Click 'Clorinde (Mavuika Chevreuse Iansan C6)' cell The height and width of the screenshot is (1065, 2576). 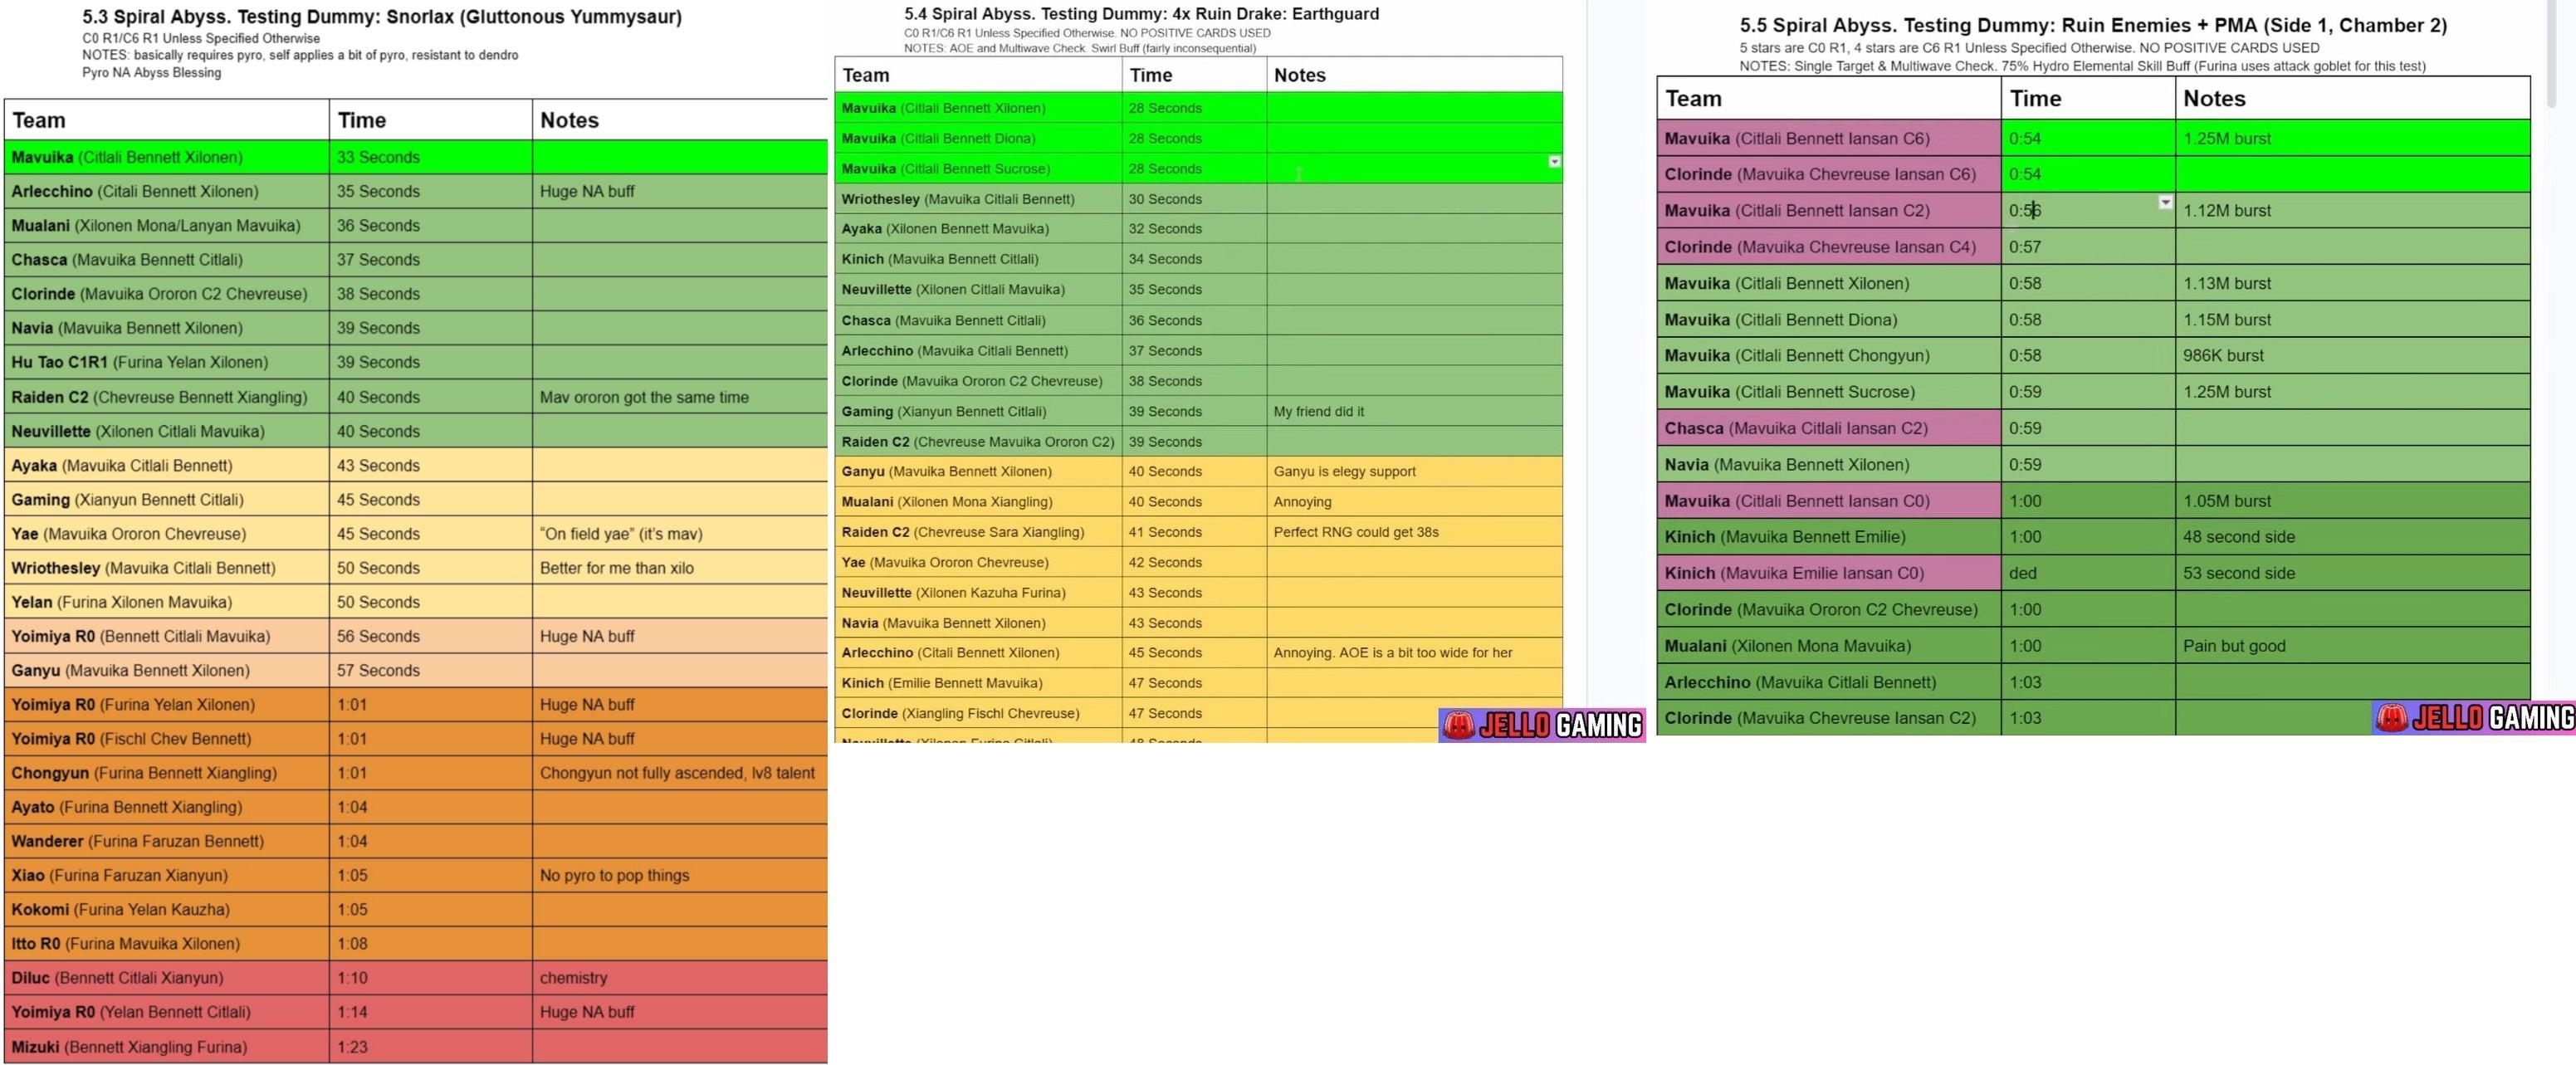click(x=1829, y=174)
